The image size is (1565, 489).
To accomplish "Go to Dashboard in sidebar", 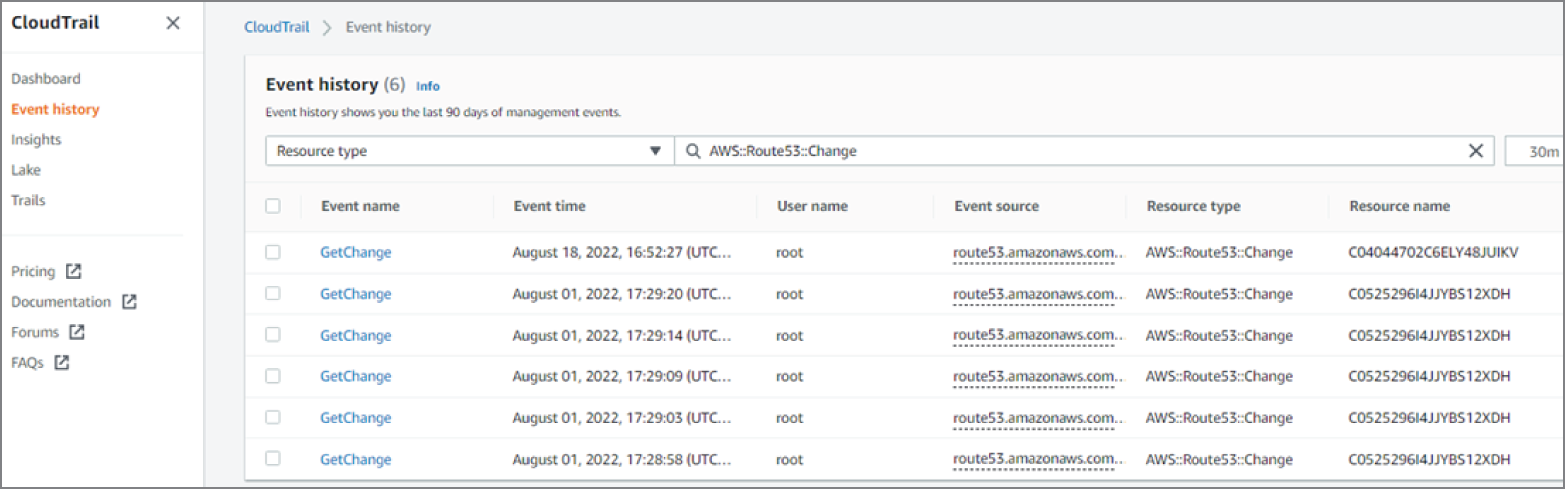I will (46, 78).
